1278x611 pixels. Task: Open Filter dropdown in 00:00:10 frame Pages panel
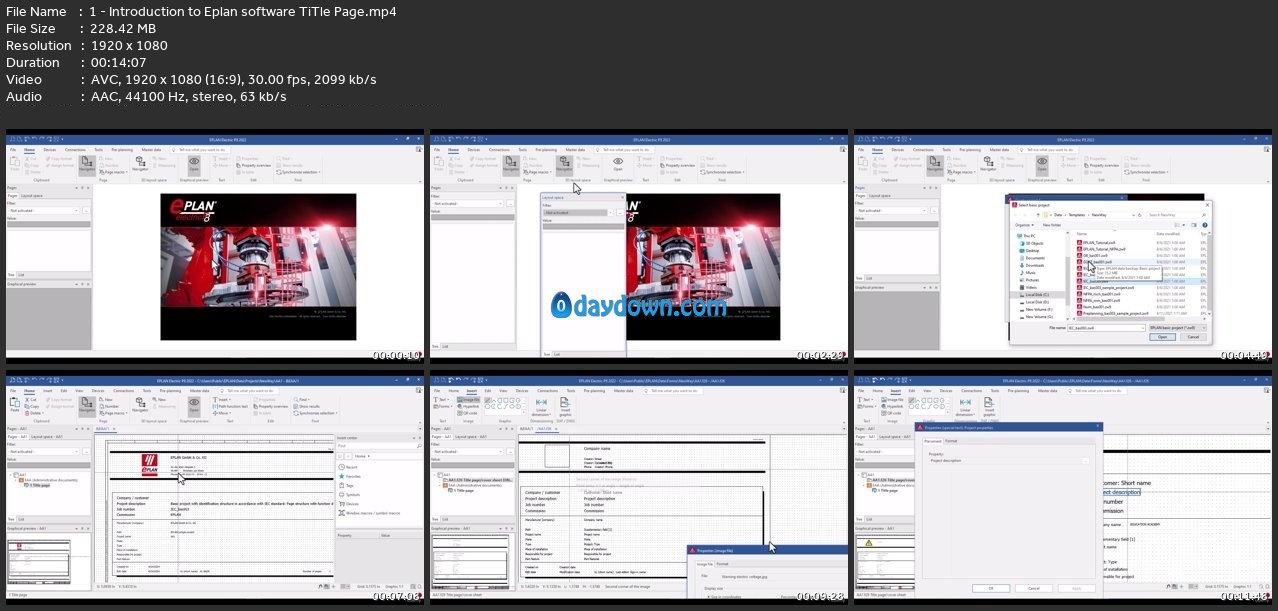coord(43,211)
